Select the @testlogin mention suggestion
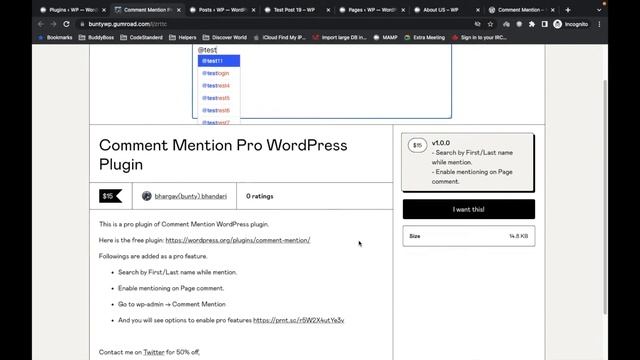 click(219, 73)
